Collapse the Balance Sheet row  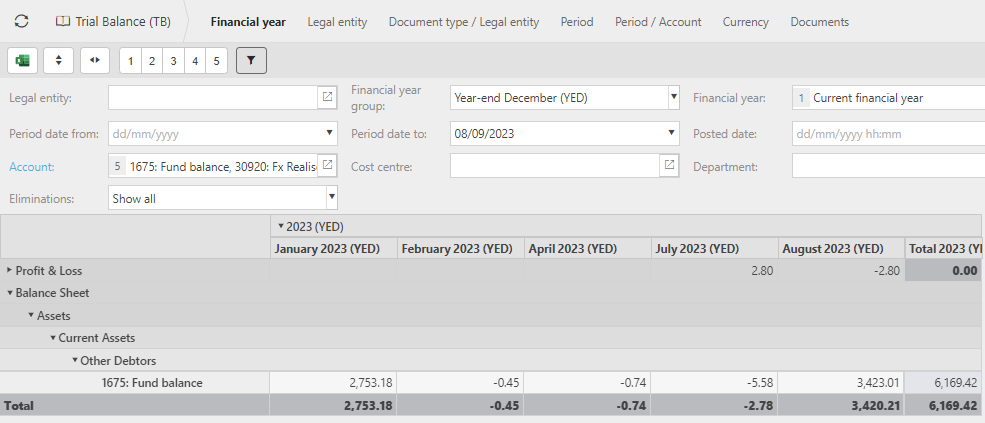click(9, 292)
